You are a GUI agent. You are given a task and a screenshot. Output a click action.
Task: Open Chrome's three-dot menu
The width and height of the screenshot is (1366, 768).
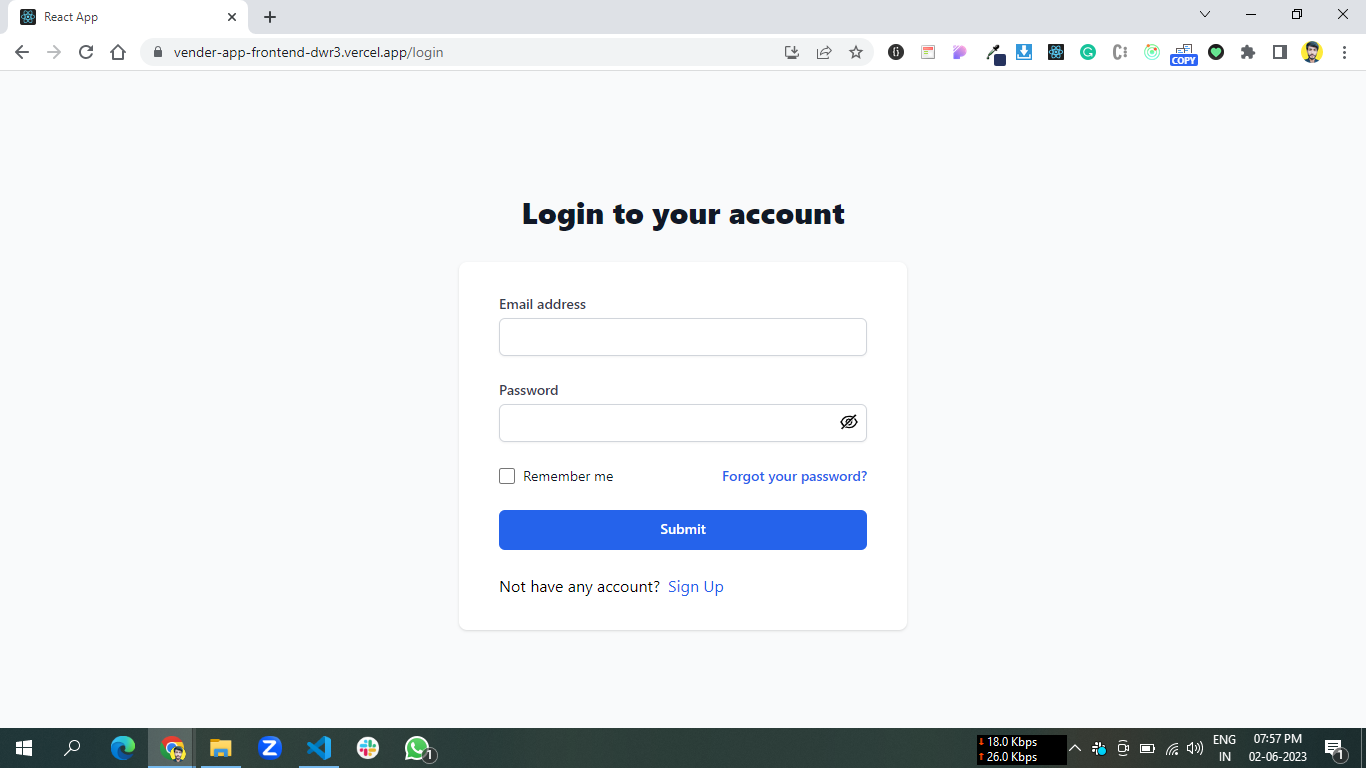click(1344, 52)
